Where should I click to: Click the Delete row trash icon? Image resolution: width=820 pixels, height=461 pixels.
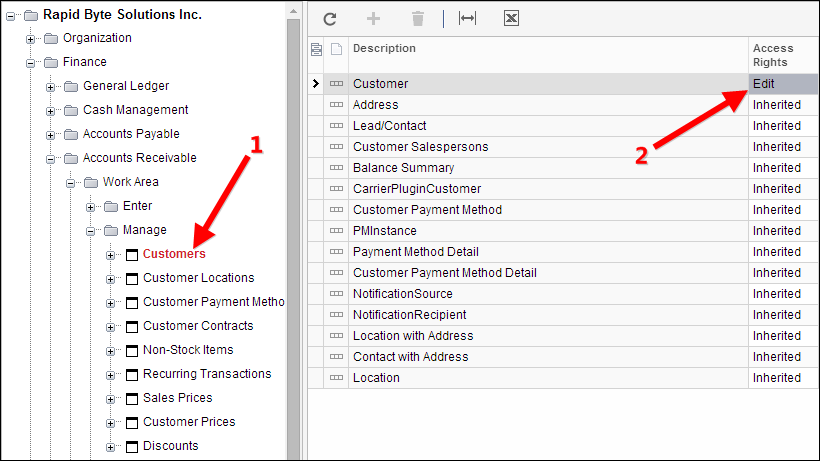417,19
